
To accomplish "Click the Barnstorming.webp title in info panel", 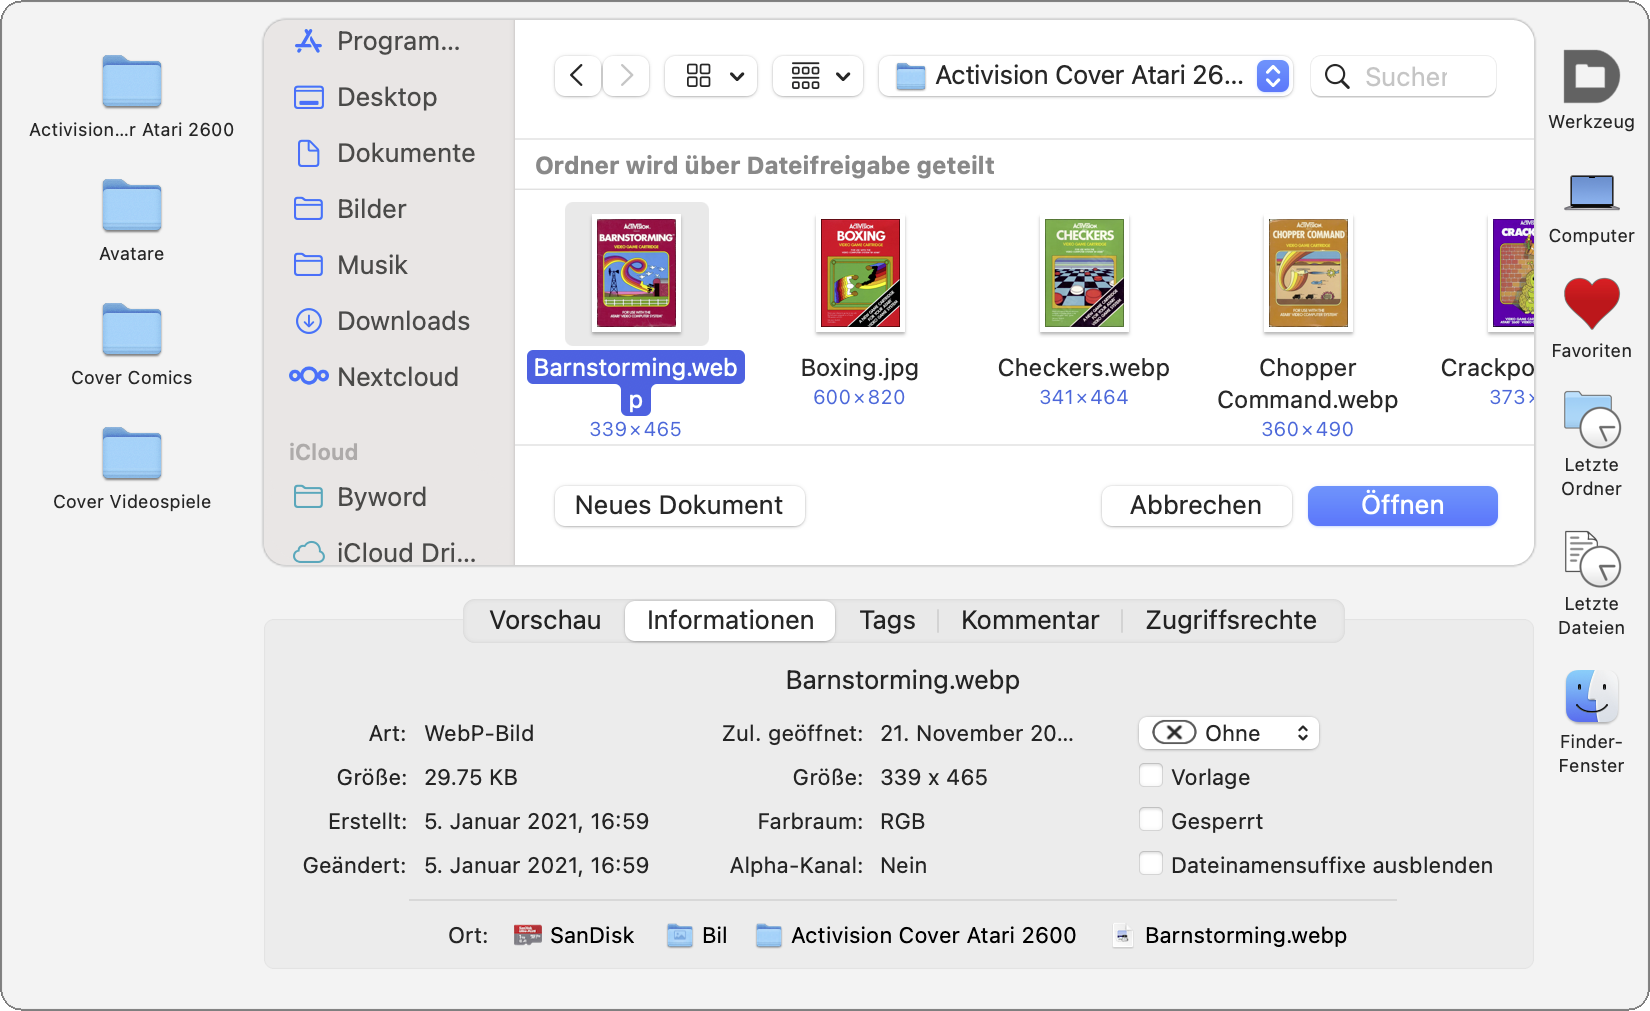I will [902, 680].
